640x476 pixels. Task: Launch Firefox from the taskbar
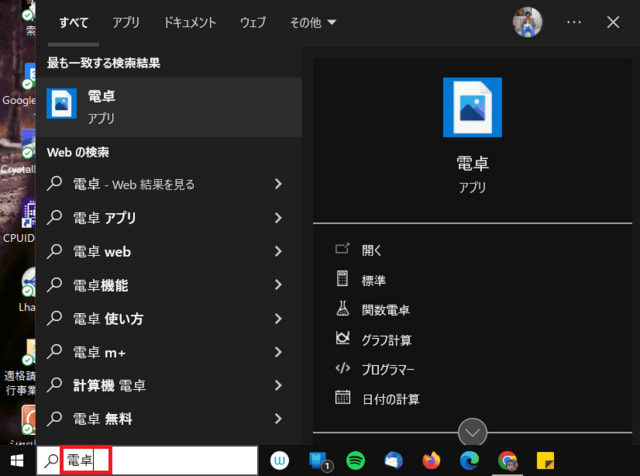tap(431, 460)
